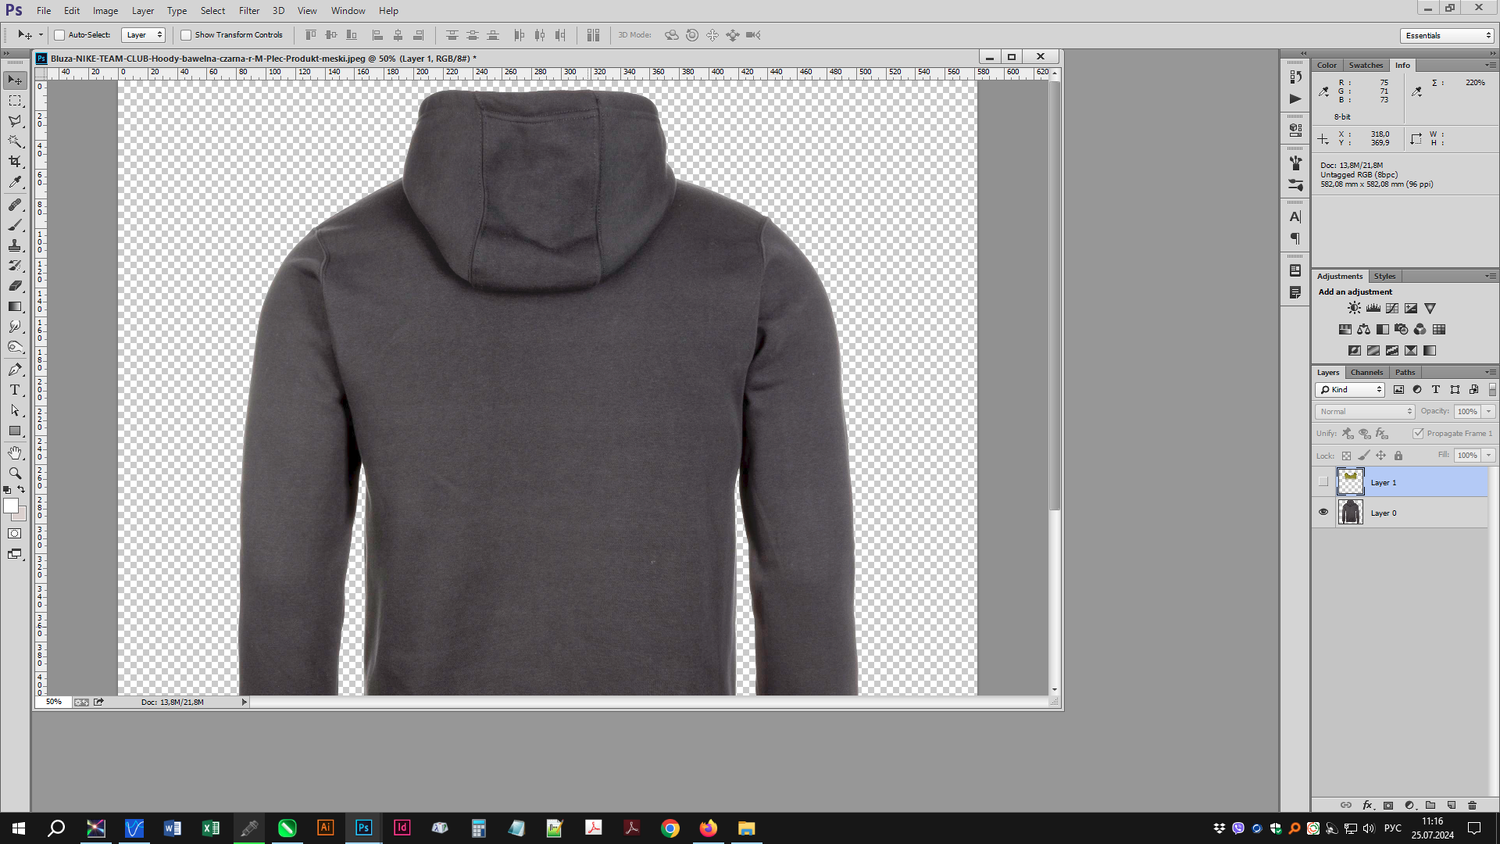Viewport: 1500px width, 844px height.
Task: Select the Magic Wand tool
Action: [15, 141]
